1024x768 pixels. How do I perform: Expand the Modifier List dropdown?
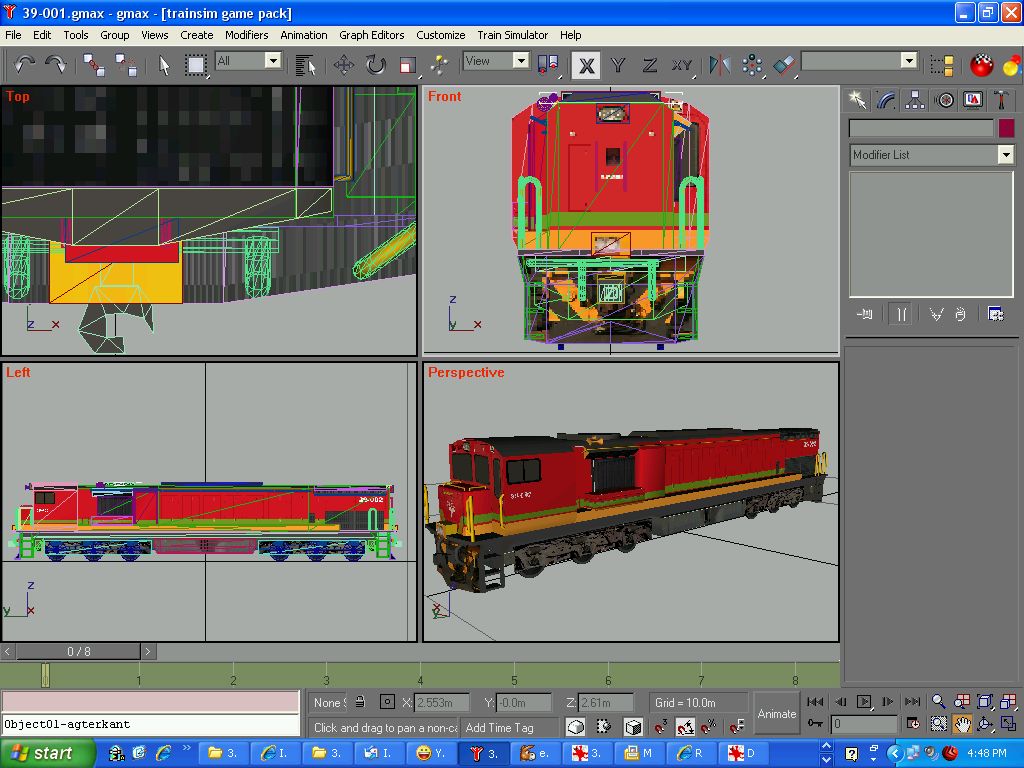1005,155
